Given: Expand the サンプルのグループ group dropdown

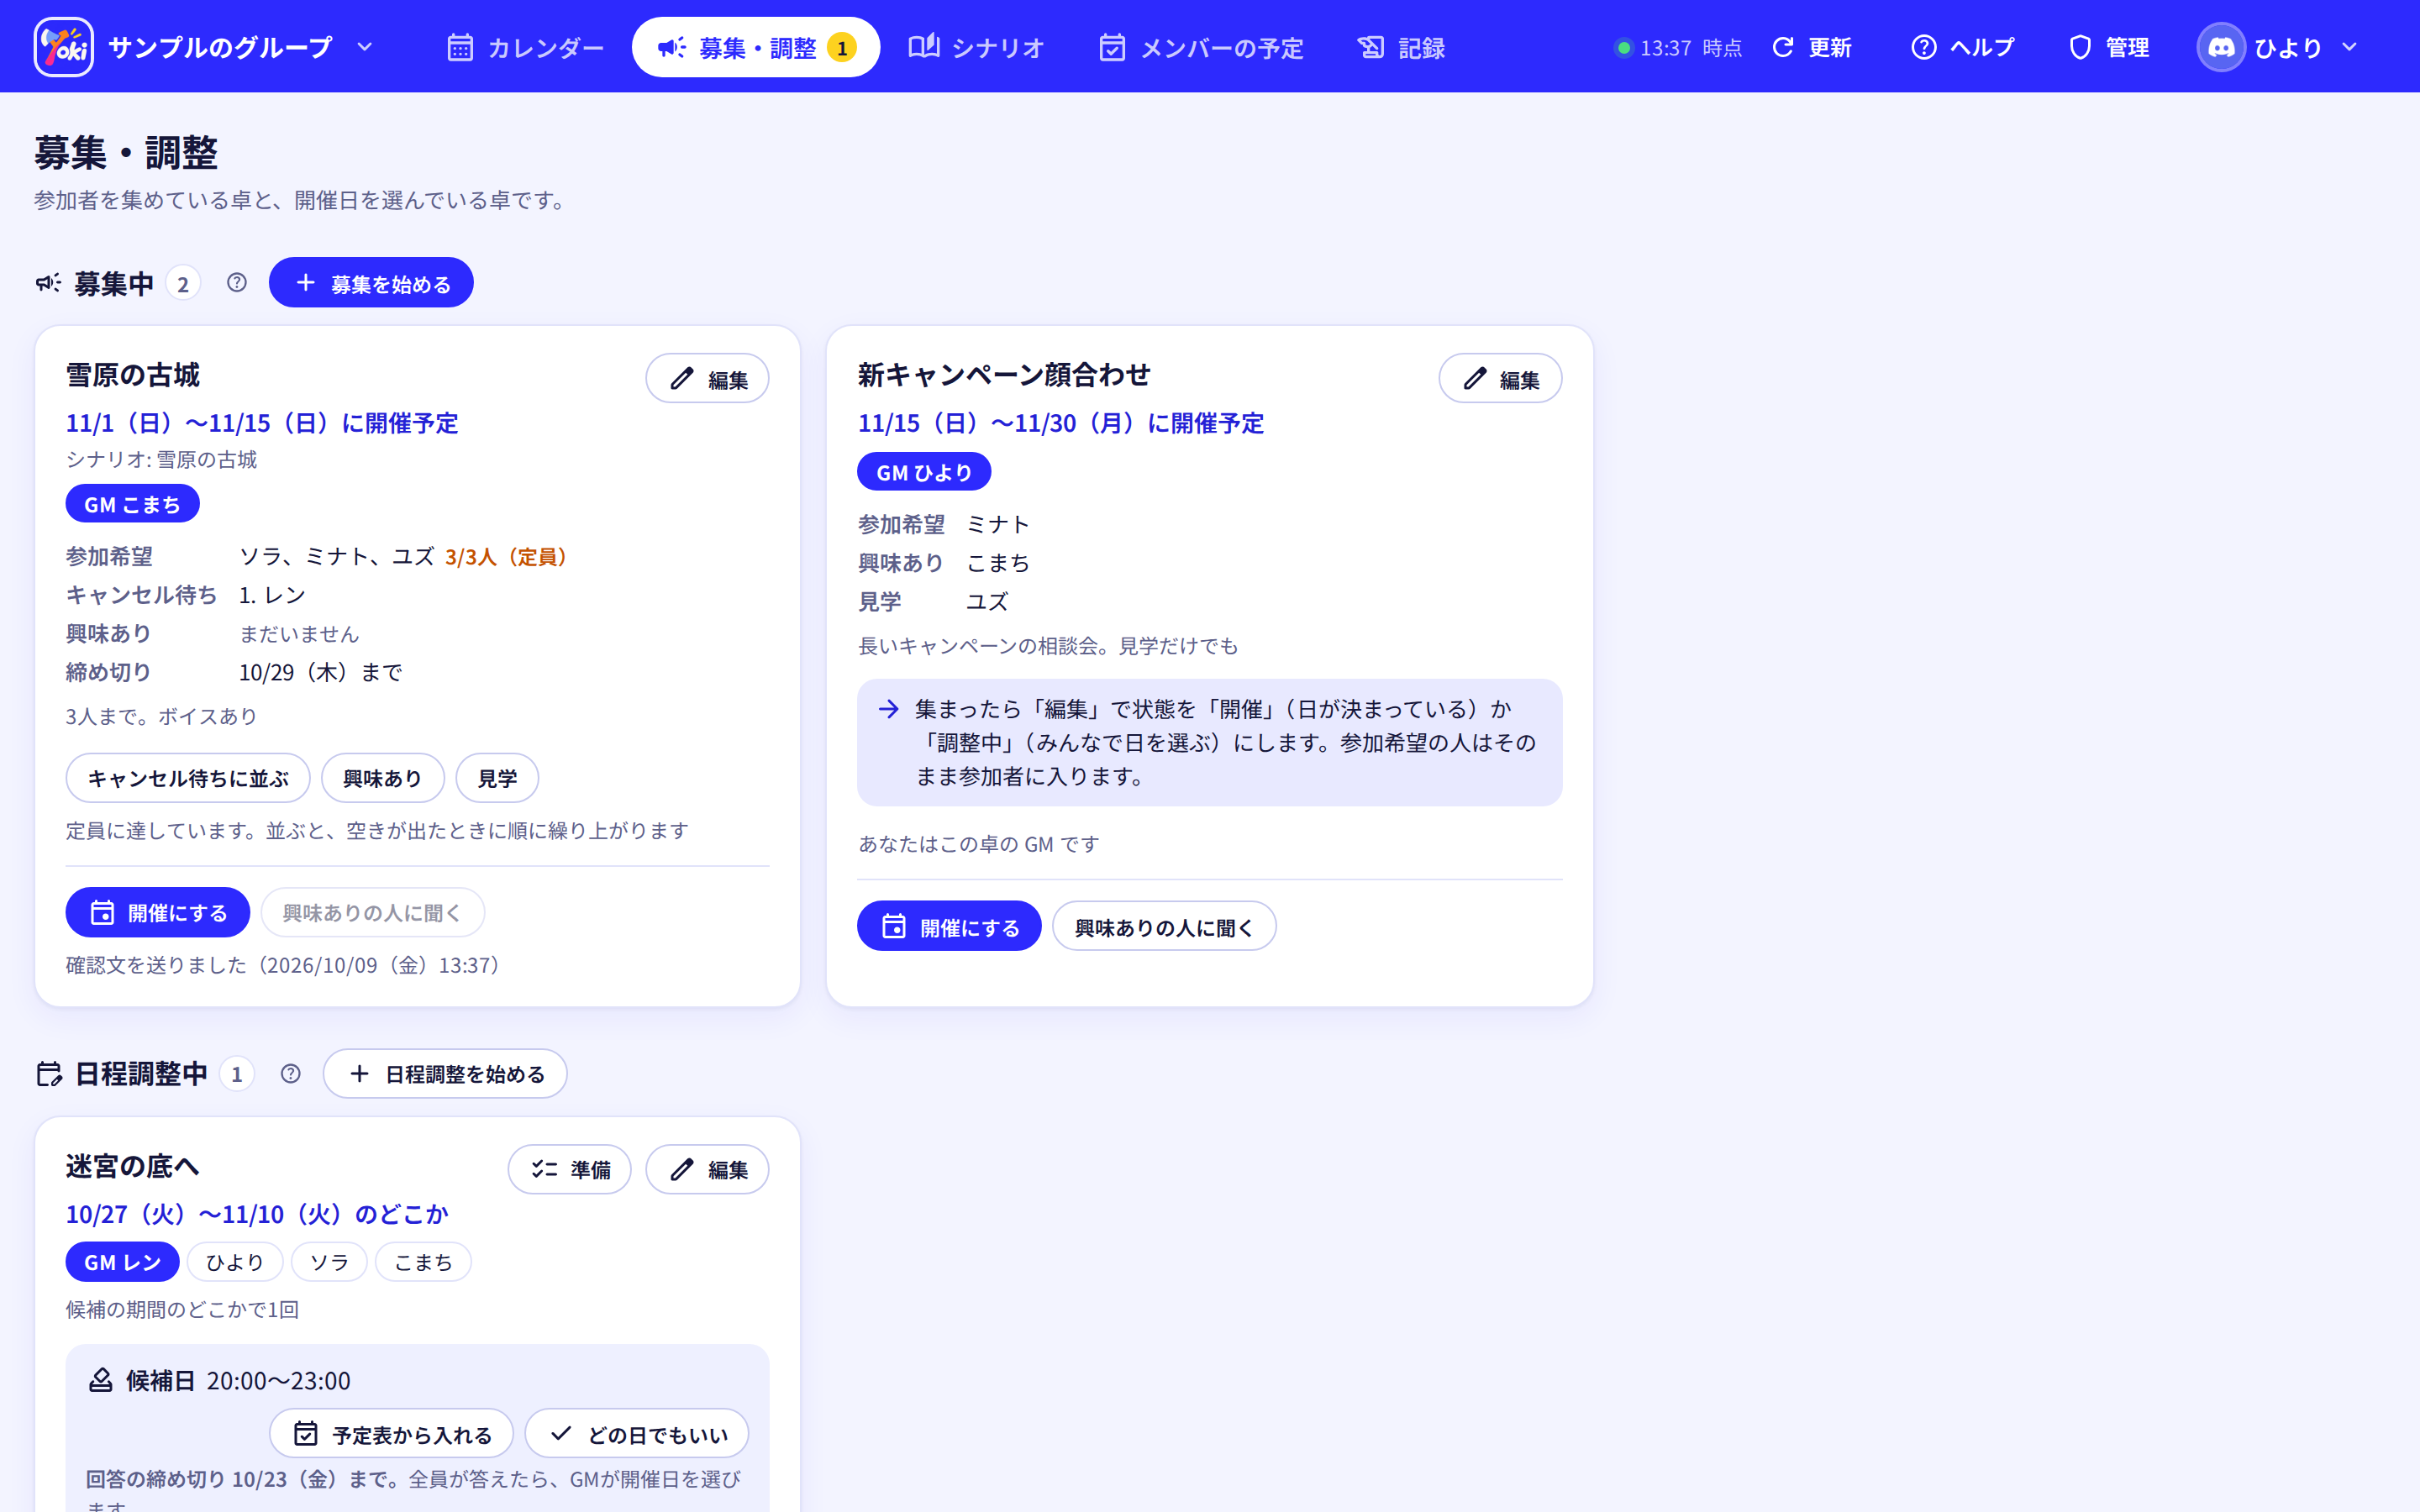Looking at the screenshot, I should pyautogui.click(x=365, y=47).
